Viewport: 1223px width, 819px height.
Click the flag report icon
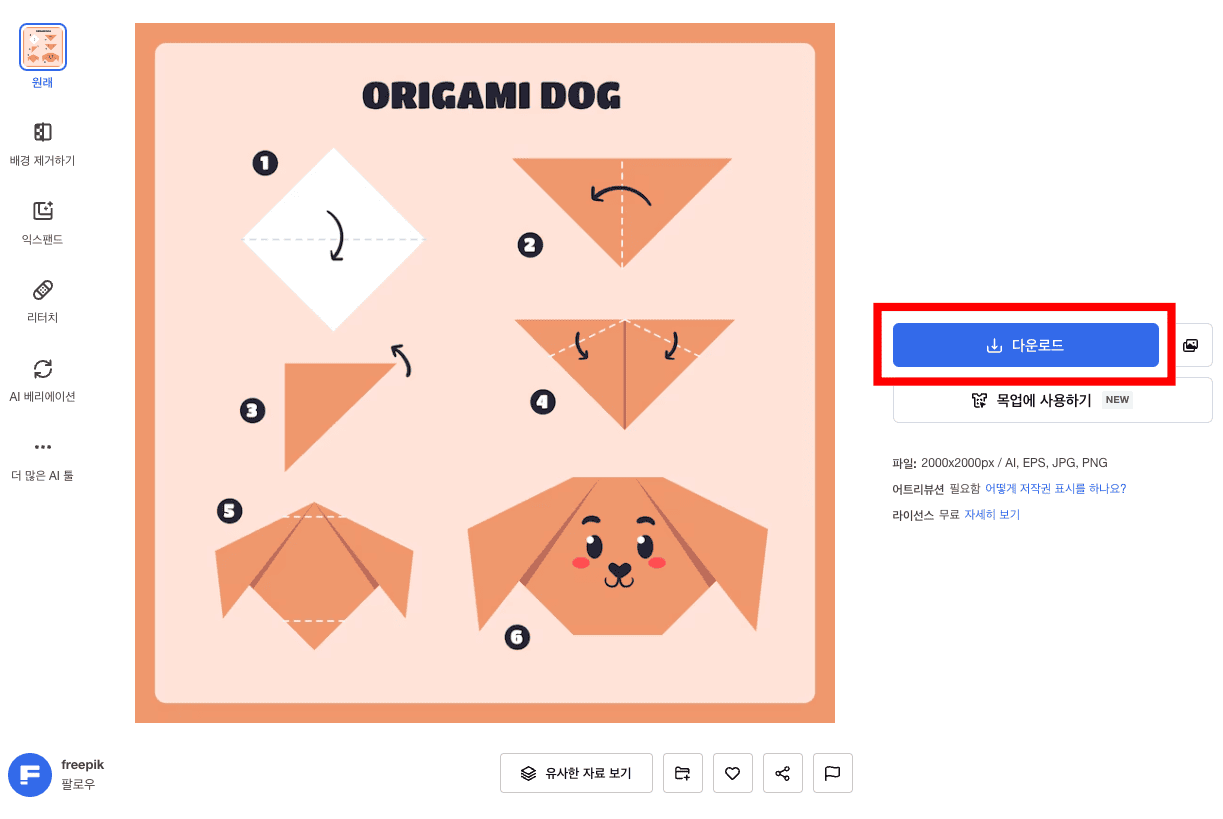[x=833, y=773]
